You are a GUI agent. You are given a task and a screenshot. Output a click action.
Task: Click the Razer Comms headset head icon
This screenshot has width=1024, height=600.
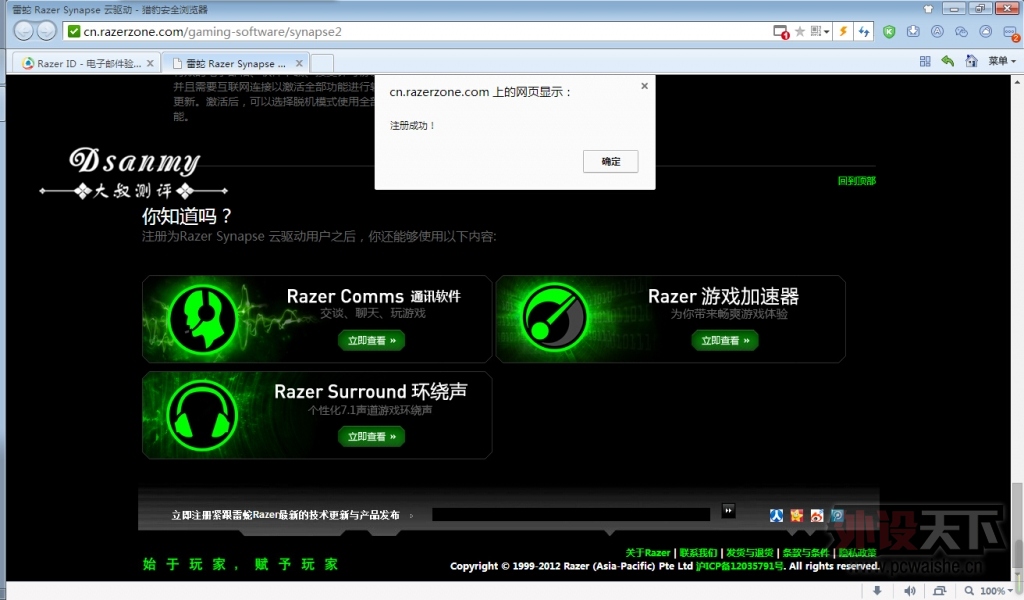tap(202, 319)
